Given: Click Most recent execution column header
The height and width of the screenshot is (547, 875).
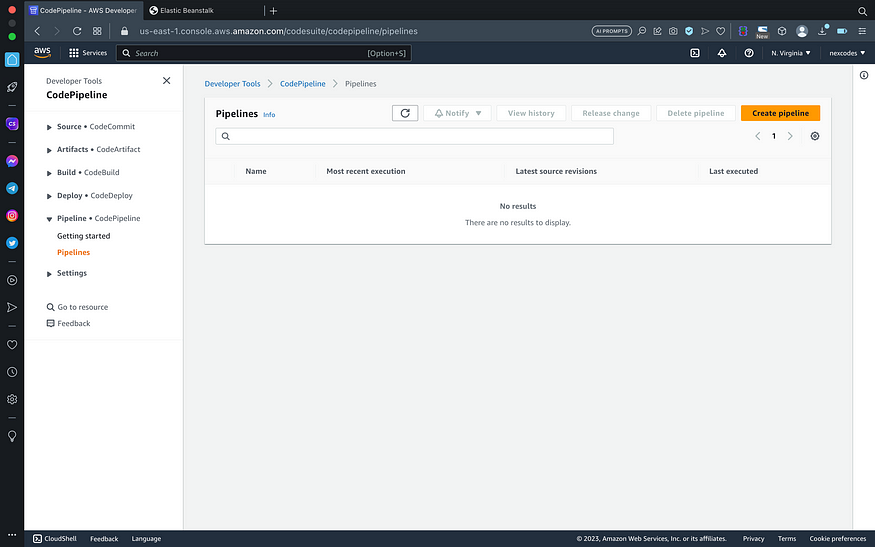Looking at the screenshot, I should pyautogui.click(x=366, y=171).
